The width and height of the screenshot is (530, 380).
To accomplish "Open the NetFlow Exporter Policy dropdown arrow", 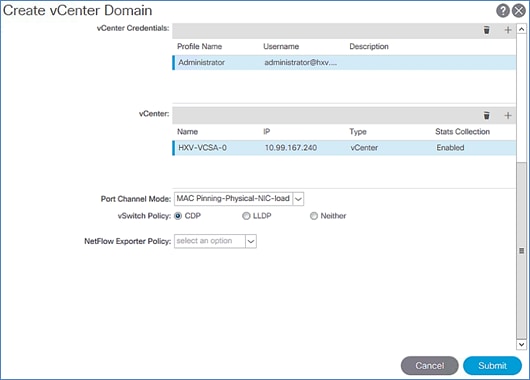I will click(251, 241).
